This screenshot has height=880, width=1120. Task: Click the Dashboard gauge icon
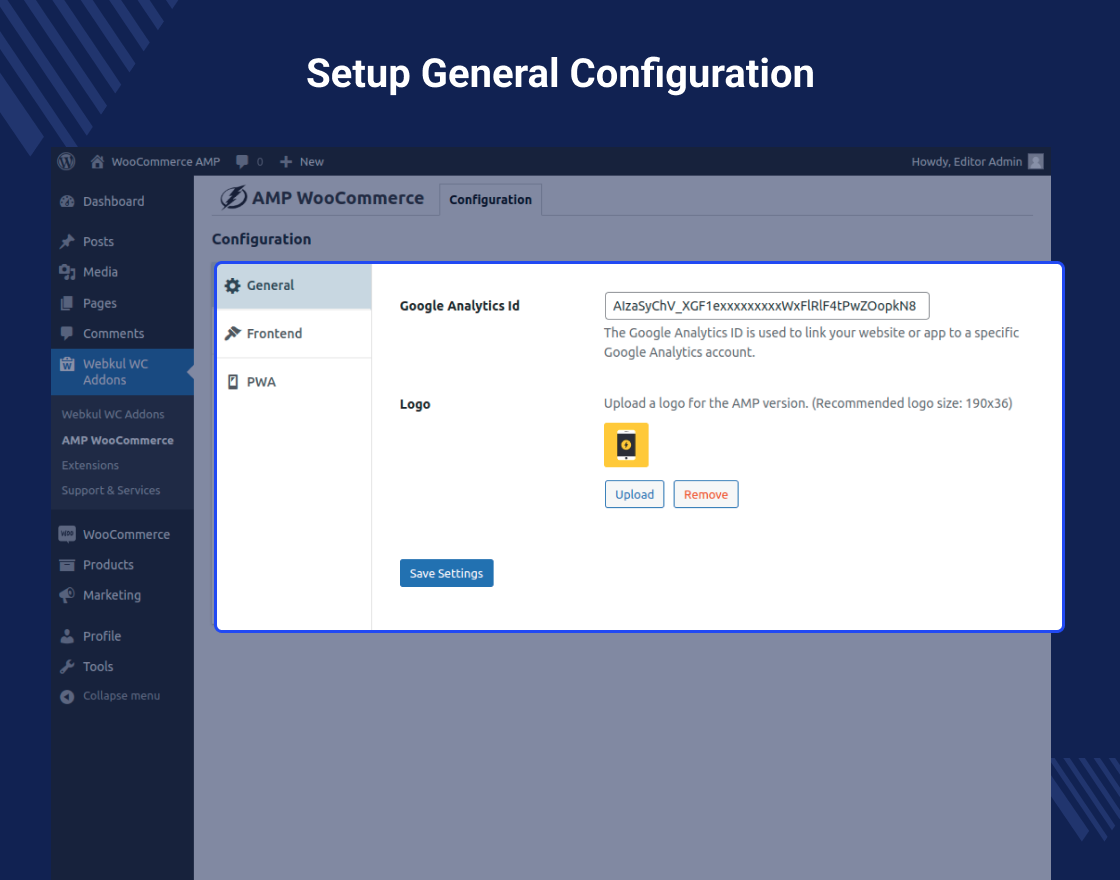(67, 201)
